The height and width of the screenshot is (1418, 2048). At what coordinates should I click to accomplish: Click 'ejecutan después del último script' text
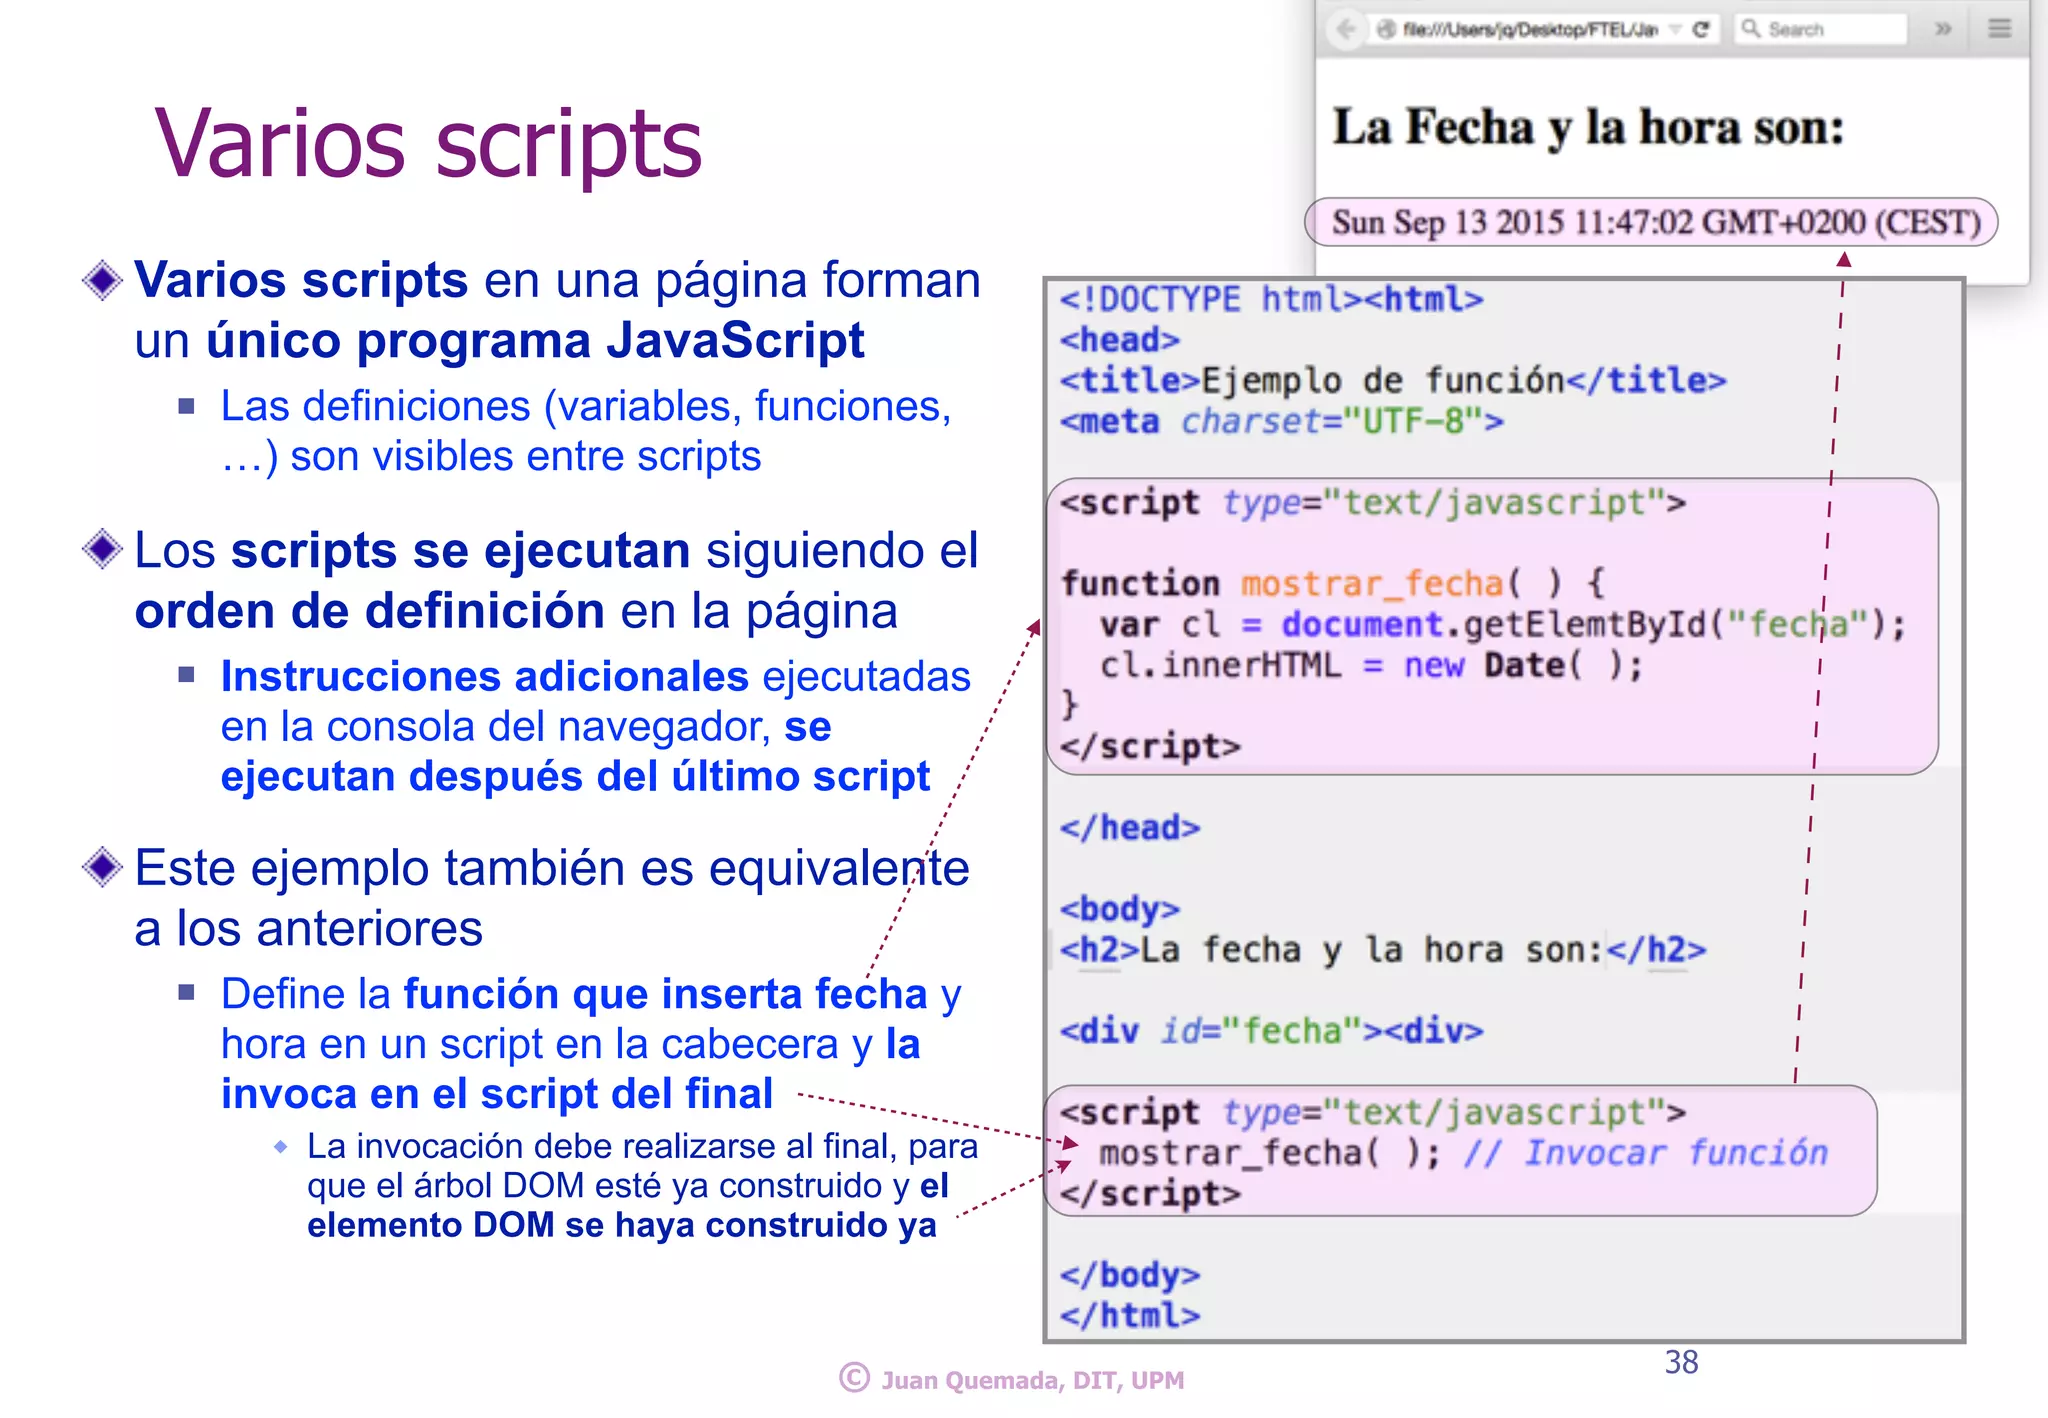[x=575, y=777]
